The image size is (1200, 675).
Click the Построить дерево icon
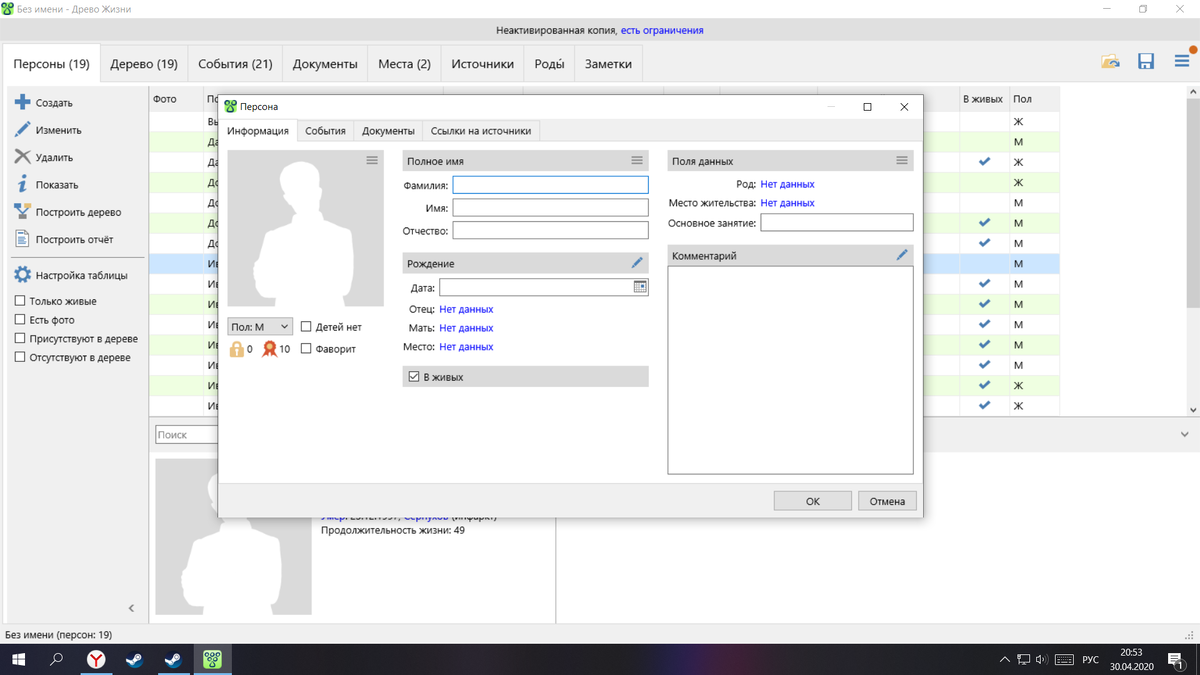pyautogui.click(x=22, y=212)
